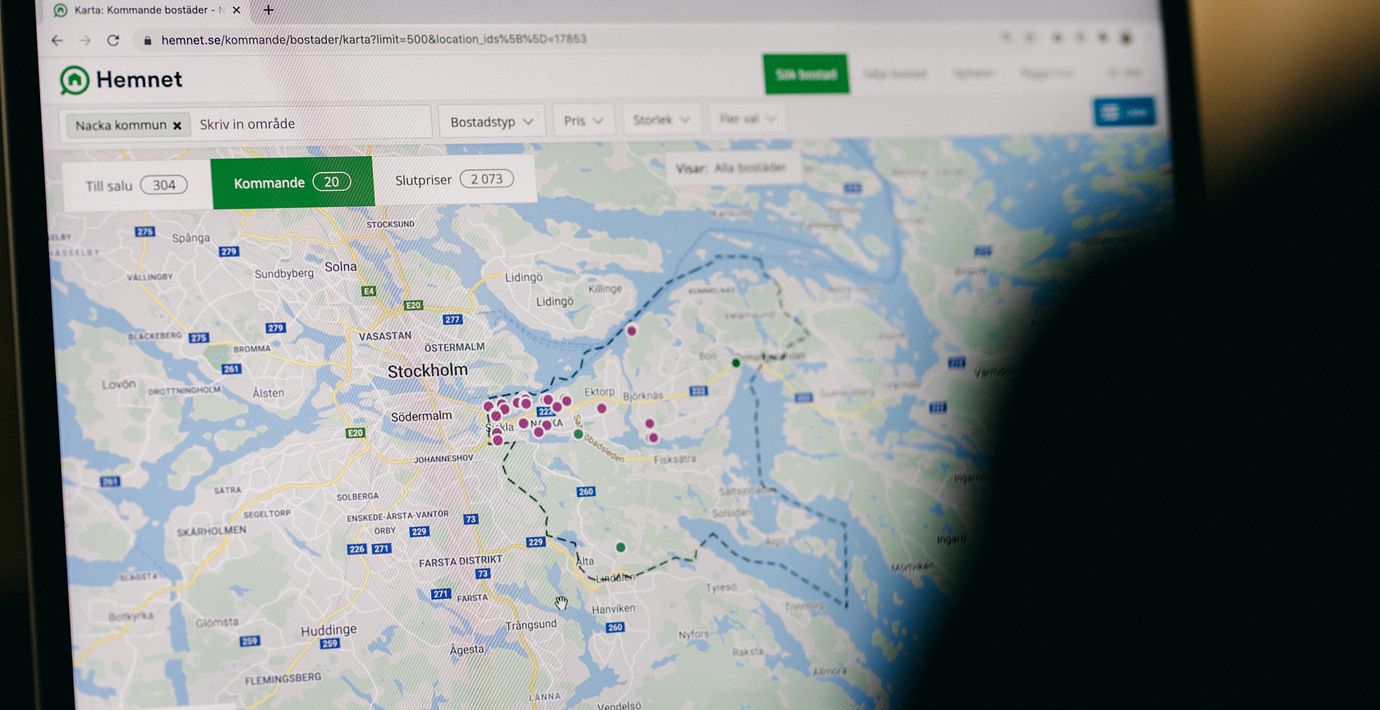
Task: Go back with the browser back arrow
Action: pyautogui.click(x=57, y=40)
